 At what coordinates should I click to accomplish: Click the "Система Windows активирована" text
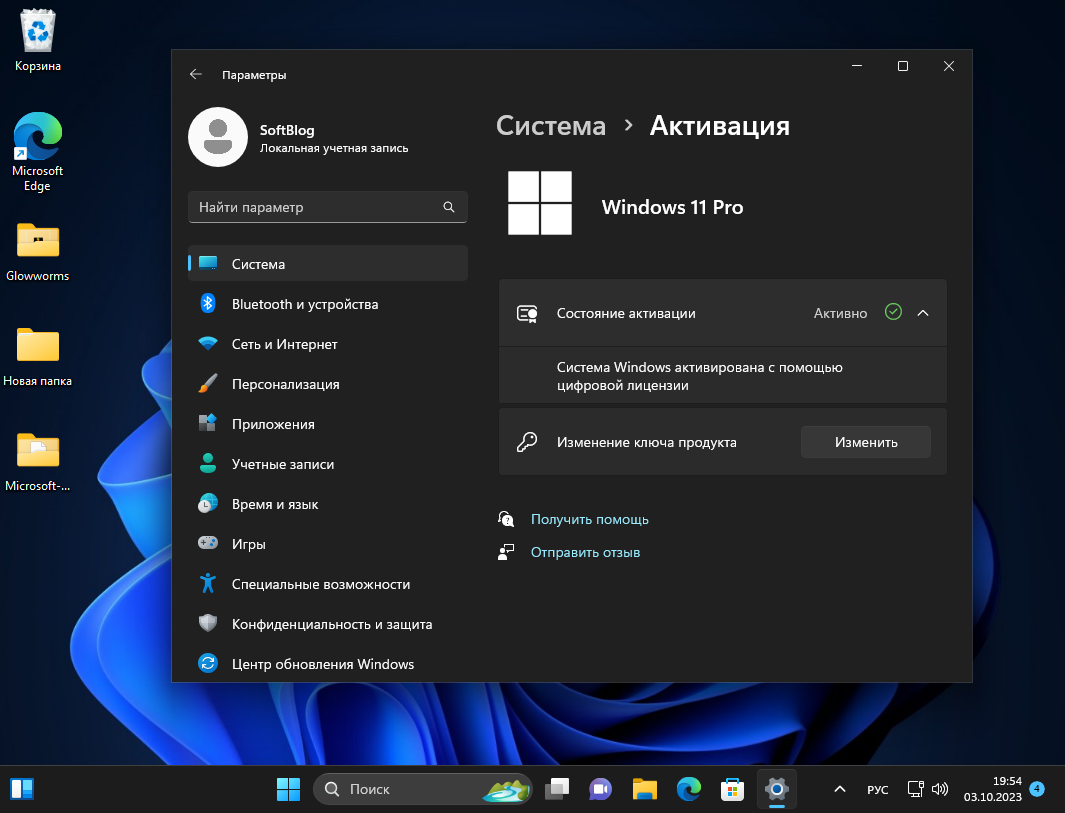(700, 376)
